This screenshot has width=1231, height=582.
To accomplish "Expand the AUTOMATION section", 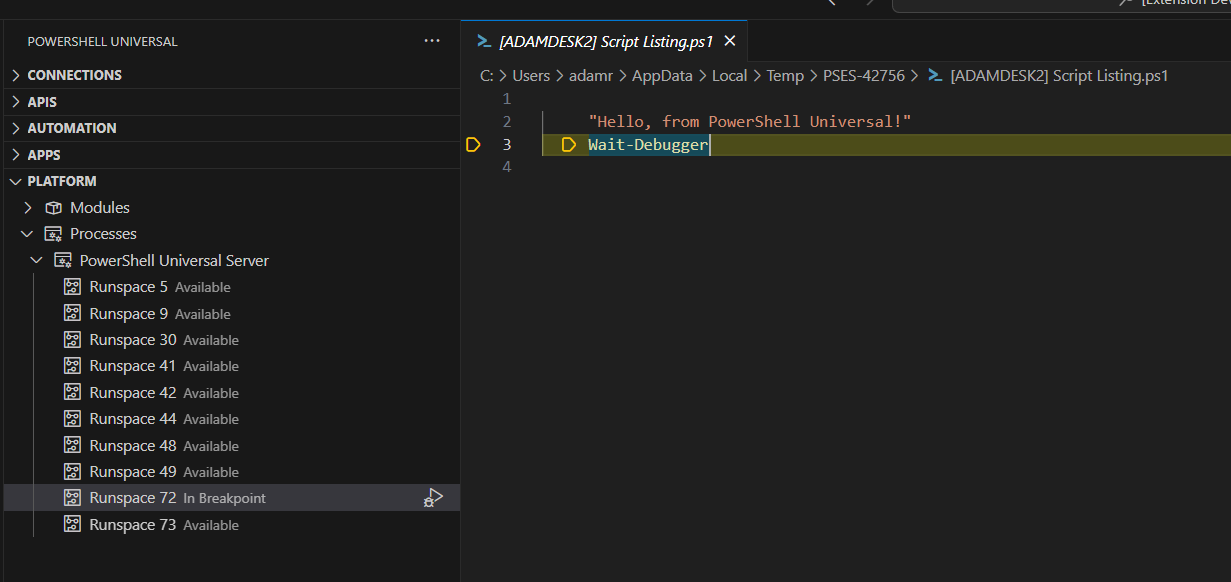I will click(15, 128).
